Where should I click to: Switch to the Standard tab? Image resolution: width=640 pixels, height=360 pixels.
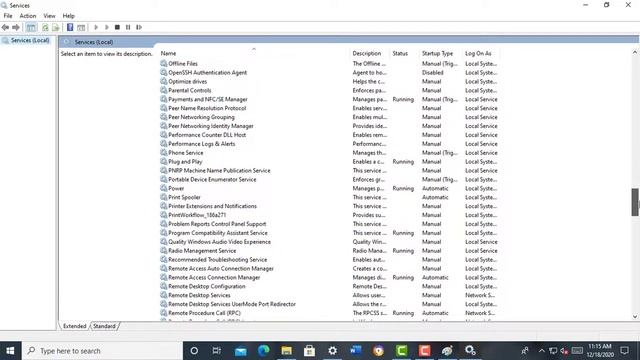tap(104, 326)
